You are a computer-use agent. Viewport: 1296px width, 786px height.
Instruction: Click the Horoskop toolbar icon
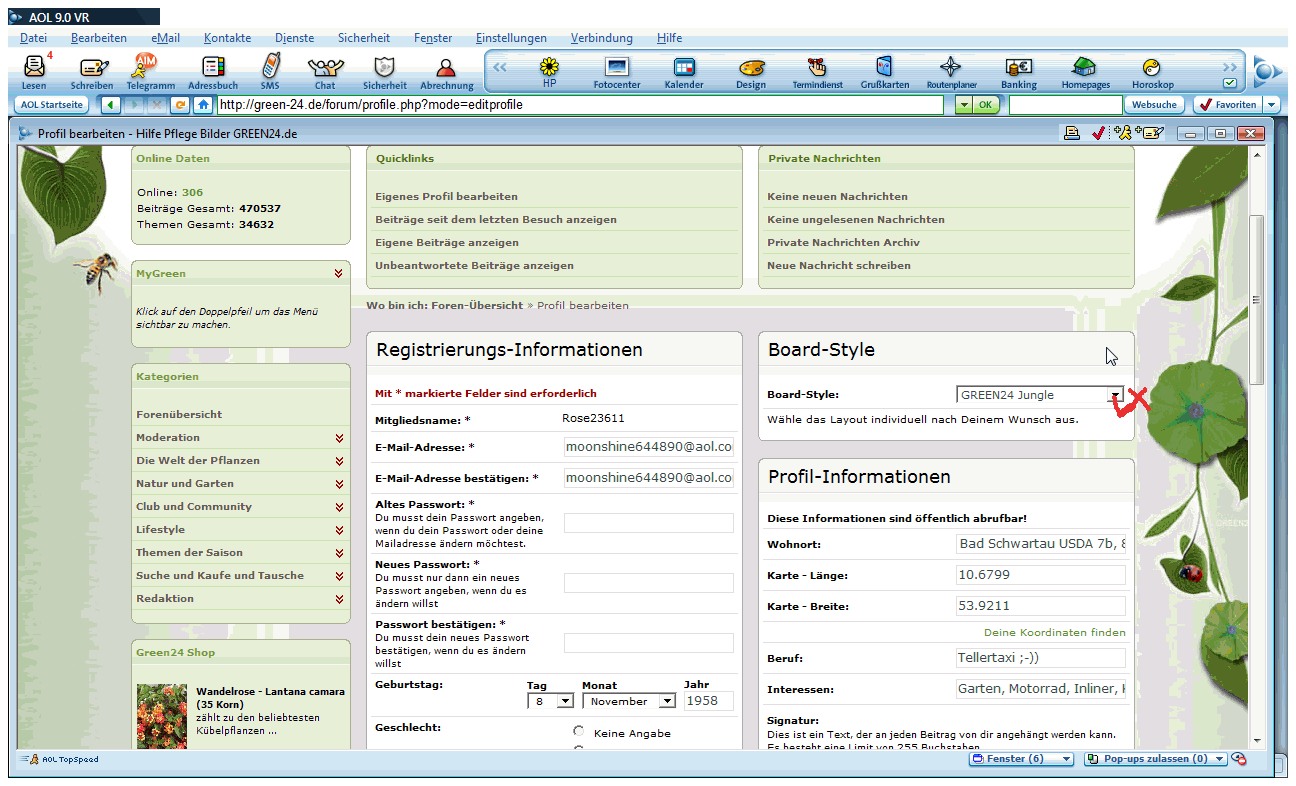[x=1152, y=69]
